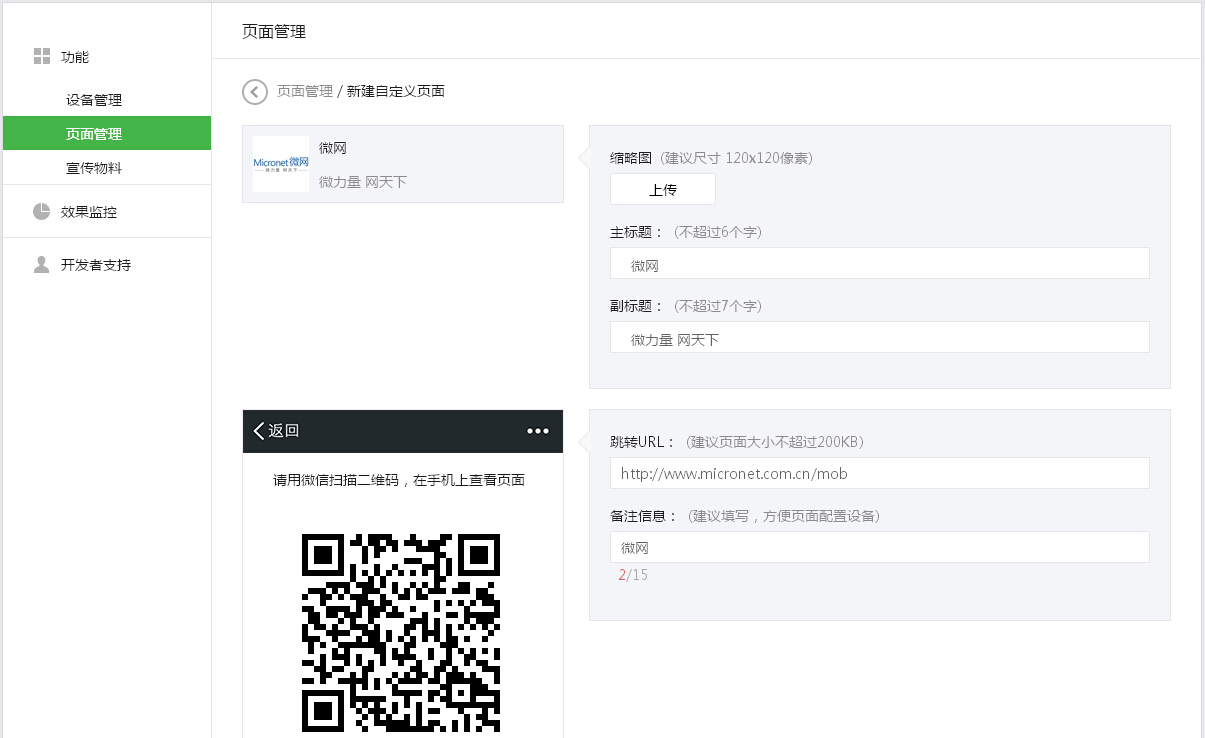
Task: Click the circular back arrow icon
Action: [x=255, y=92]
